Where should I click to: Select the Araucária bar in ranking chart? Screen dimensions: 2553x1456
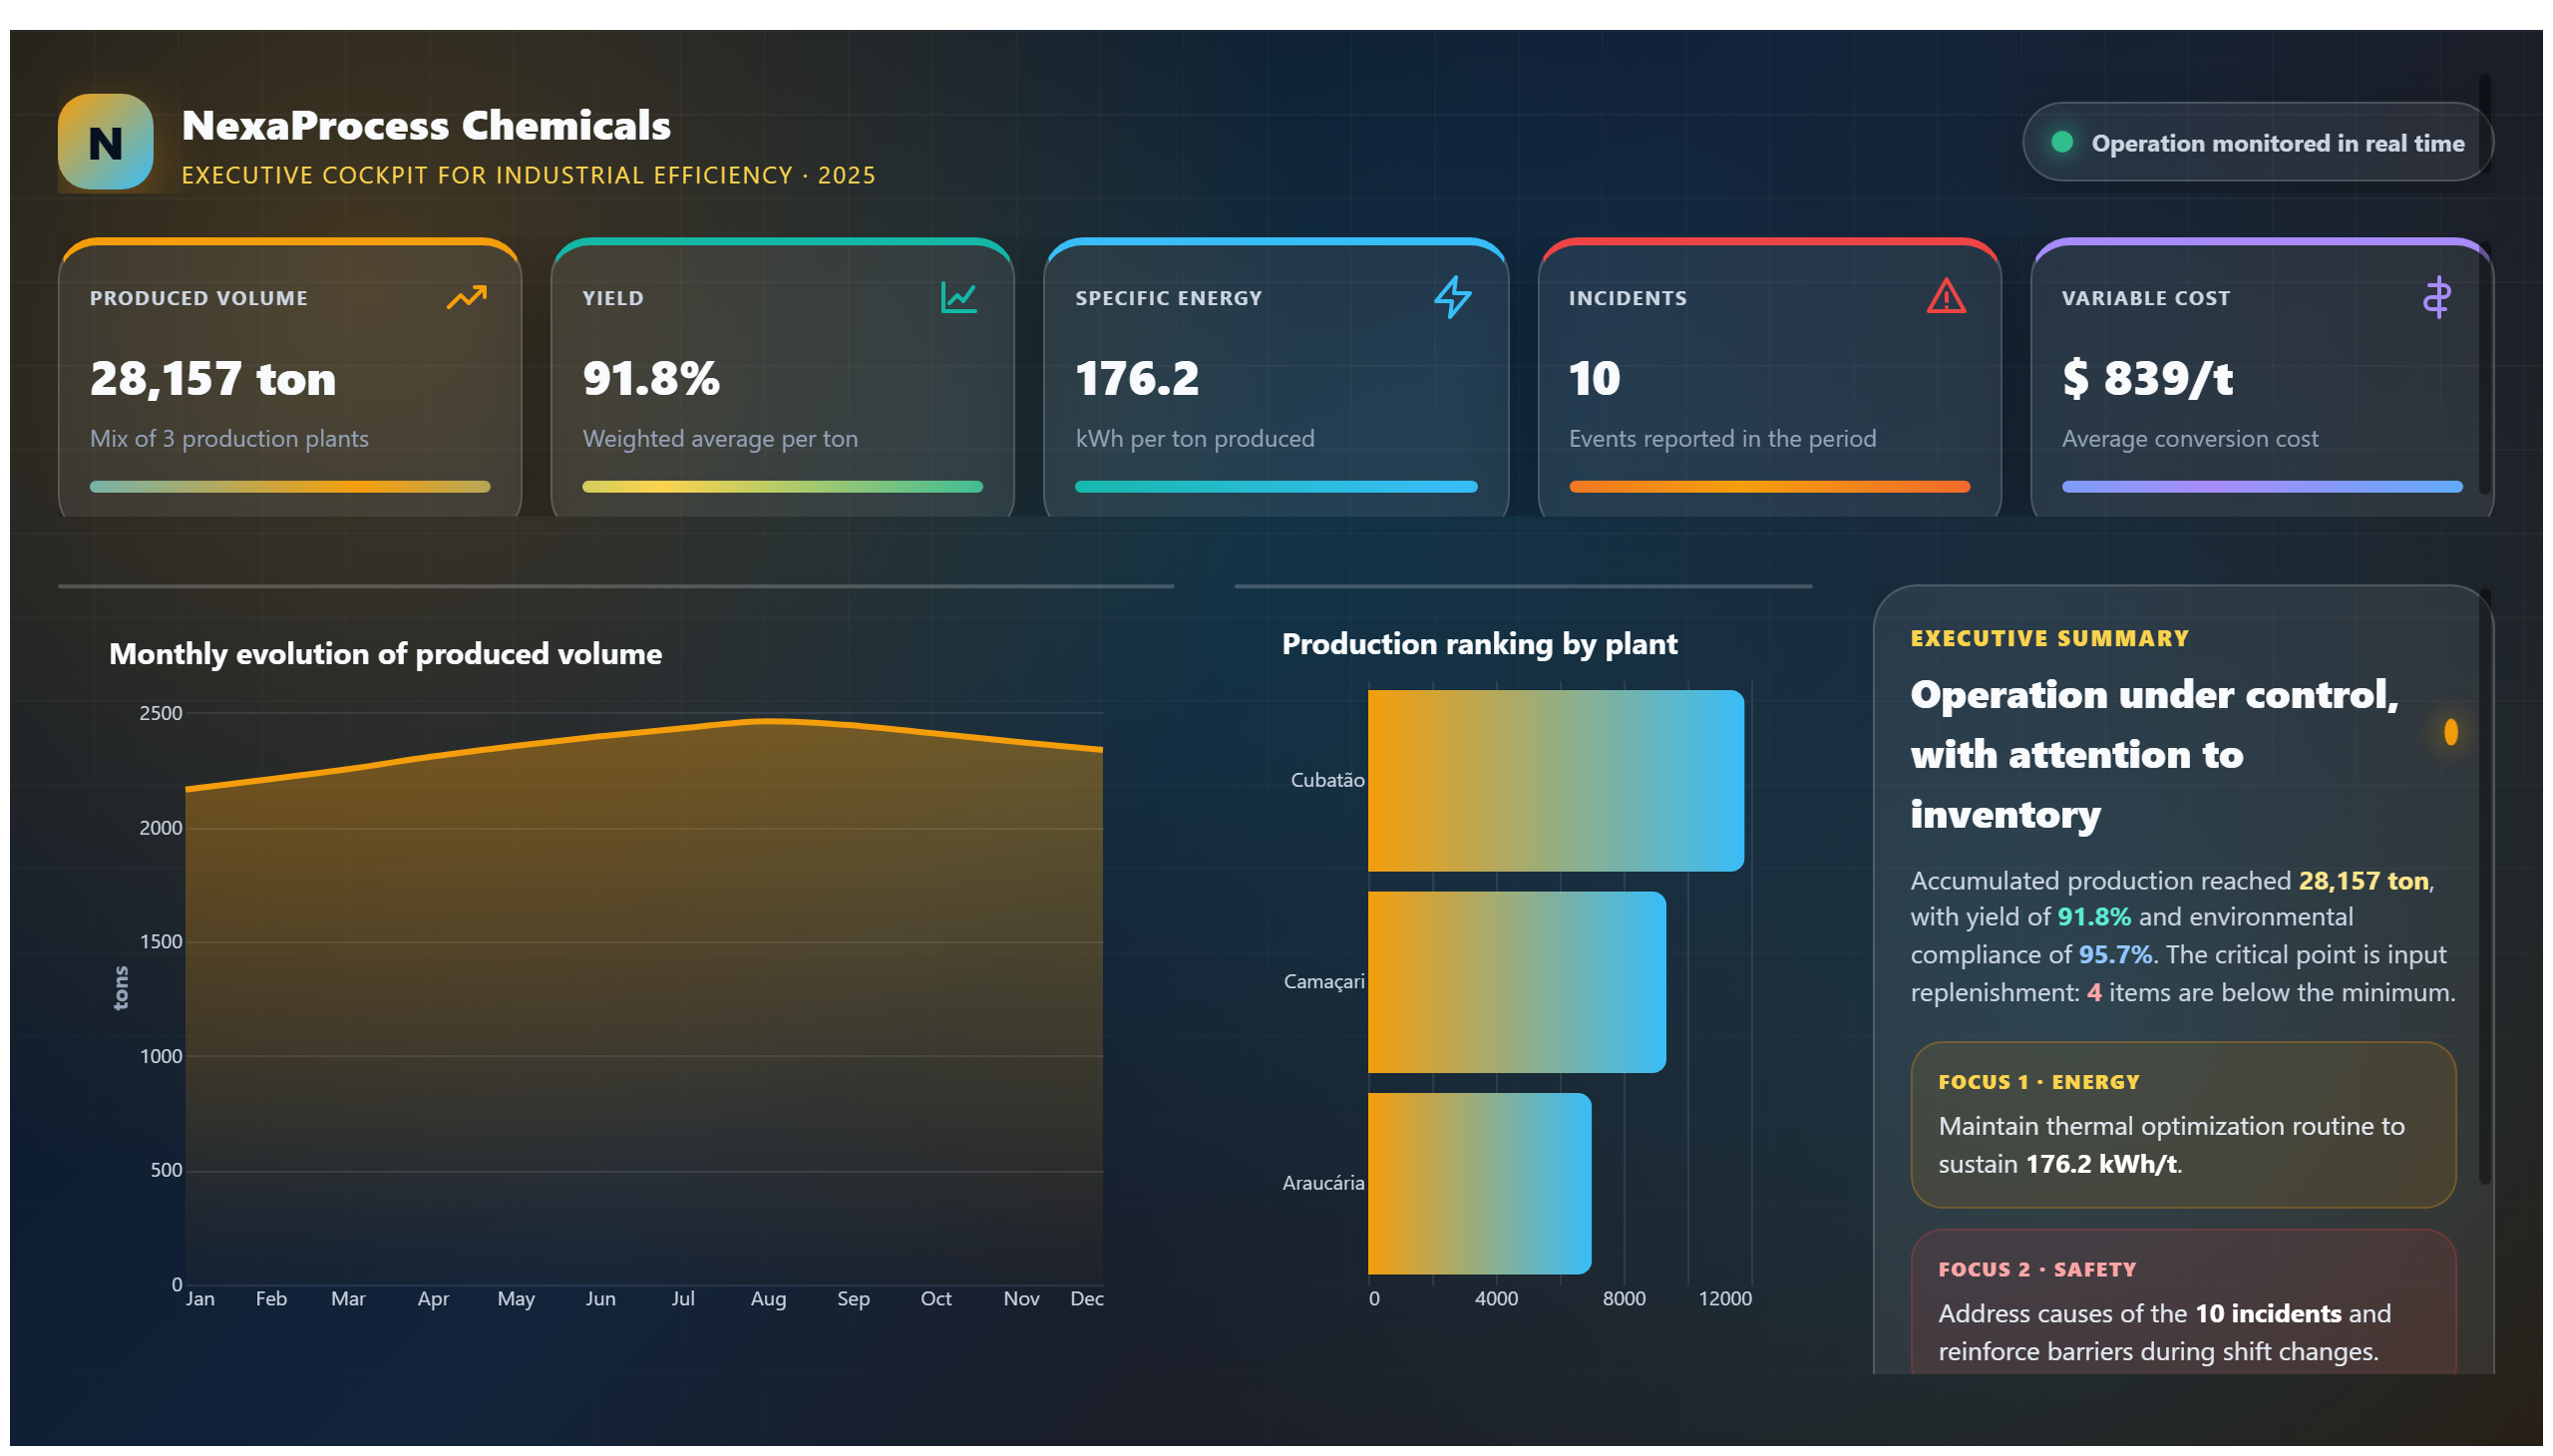click(1479, 1183)
